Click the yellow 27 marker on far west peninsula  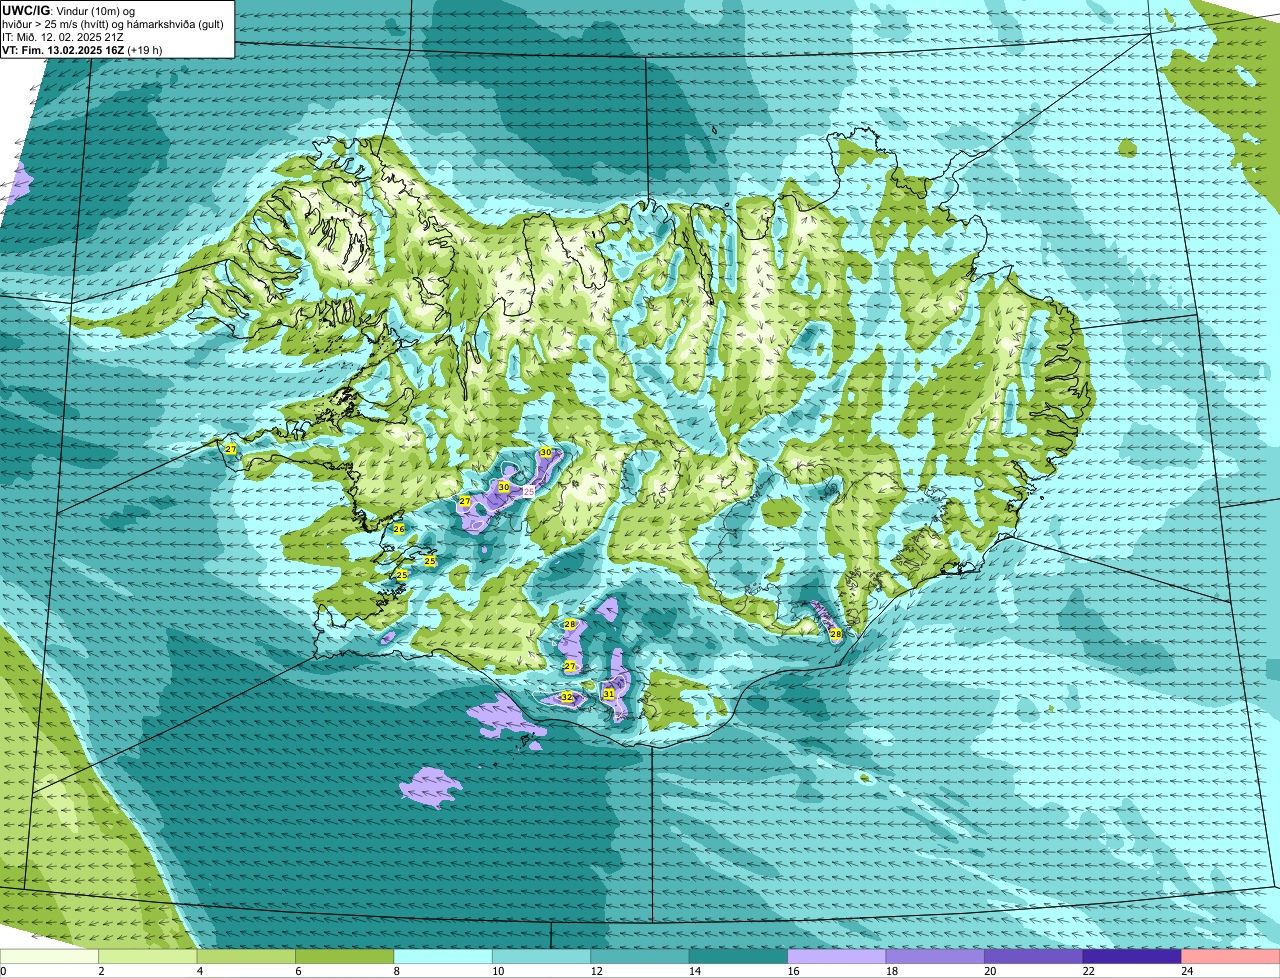[231, 450]
